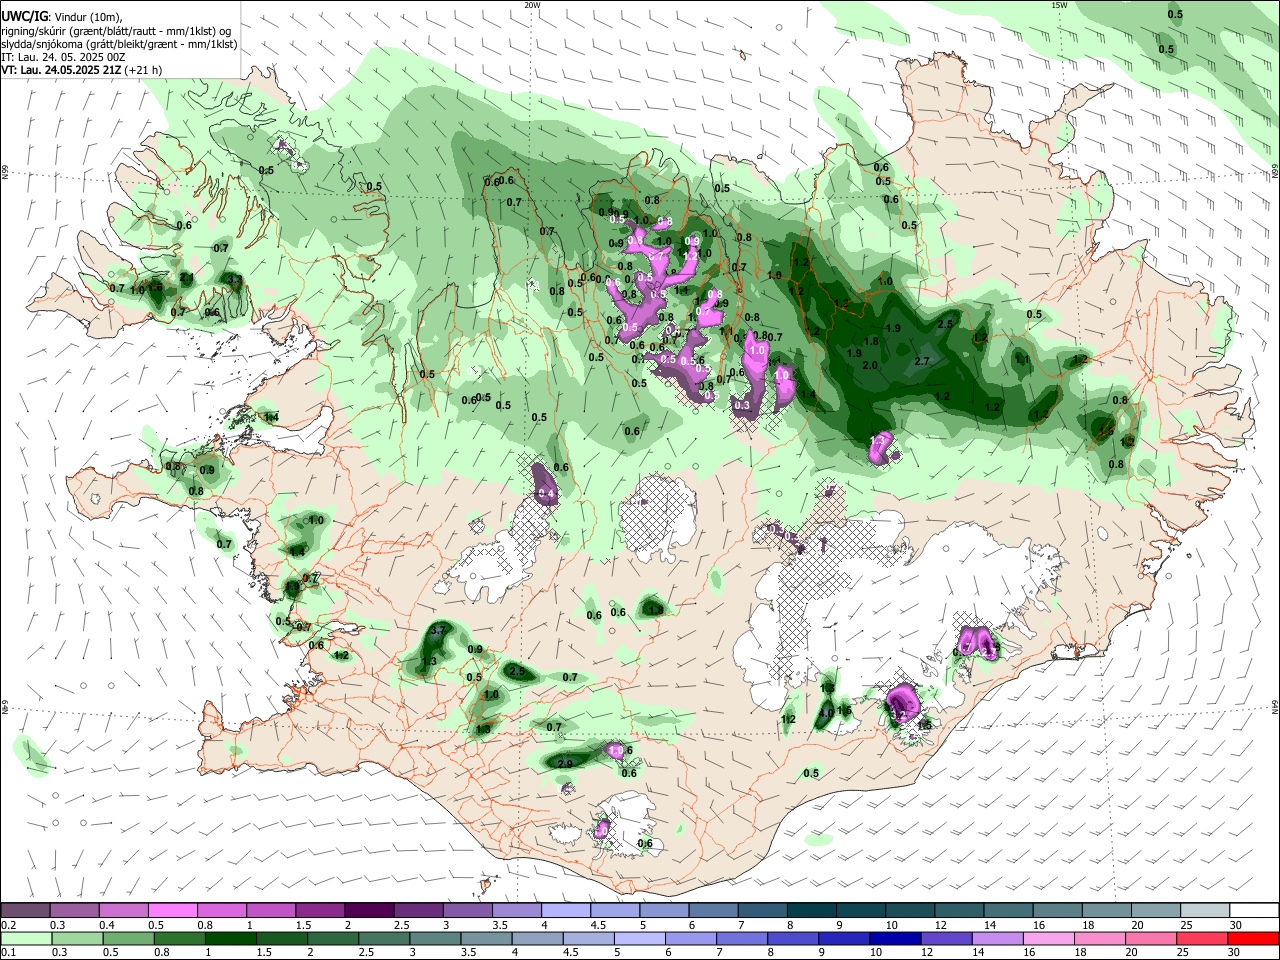
Task: Click the 0.1 label in rain legend
Action: click(8, 952)
